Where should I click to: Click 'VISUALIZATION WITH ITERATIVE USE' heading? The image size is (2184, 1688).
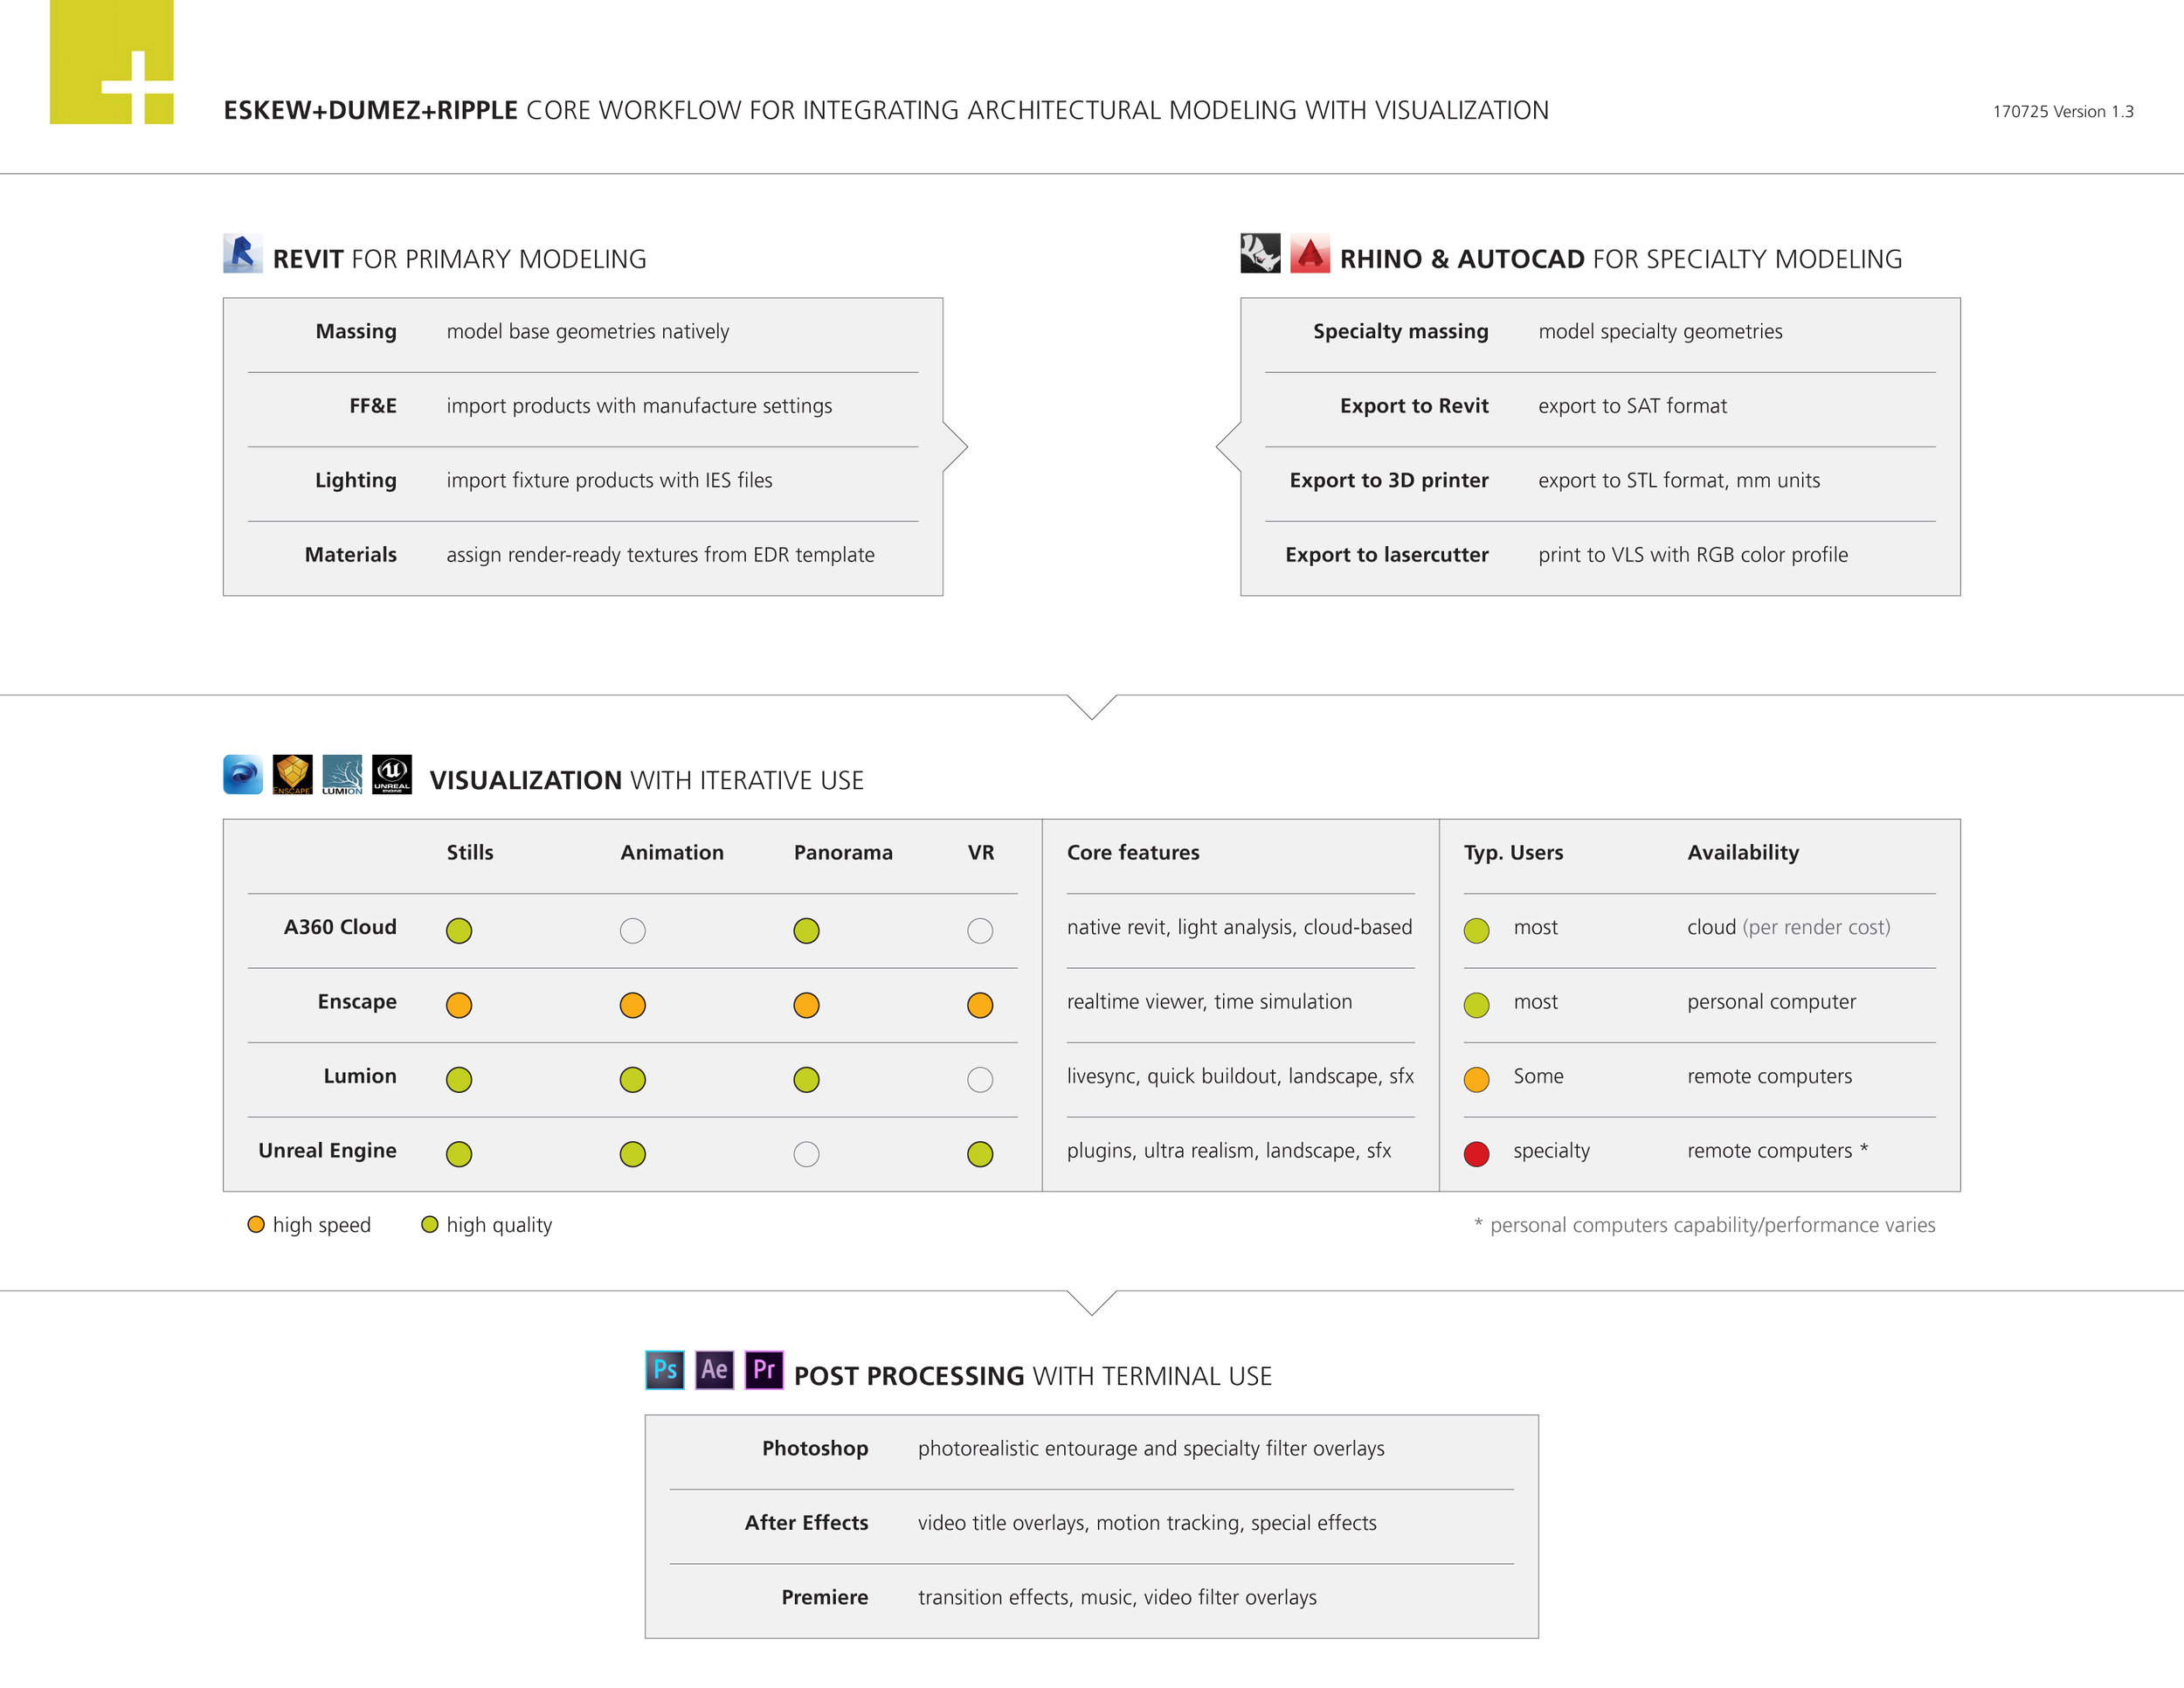[647, 780]
